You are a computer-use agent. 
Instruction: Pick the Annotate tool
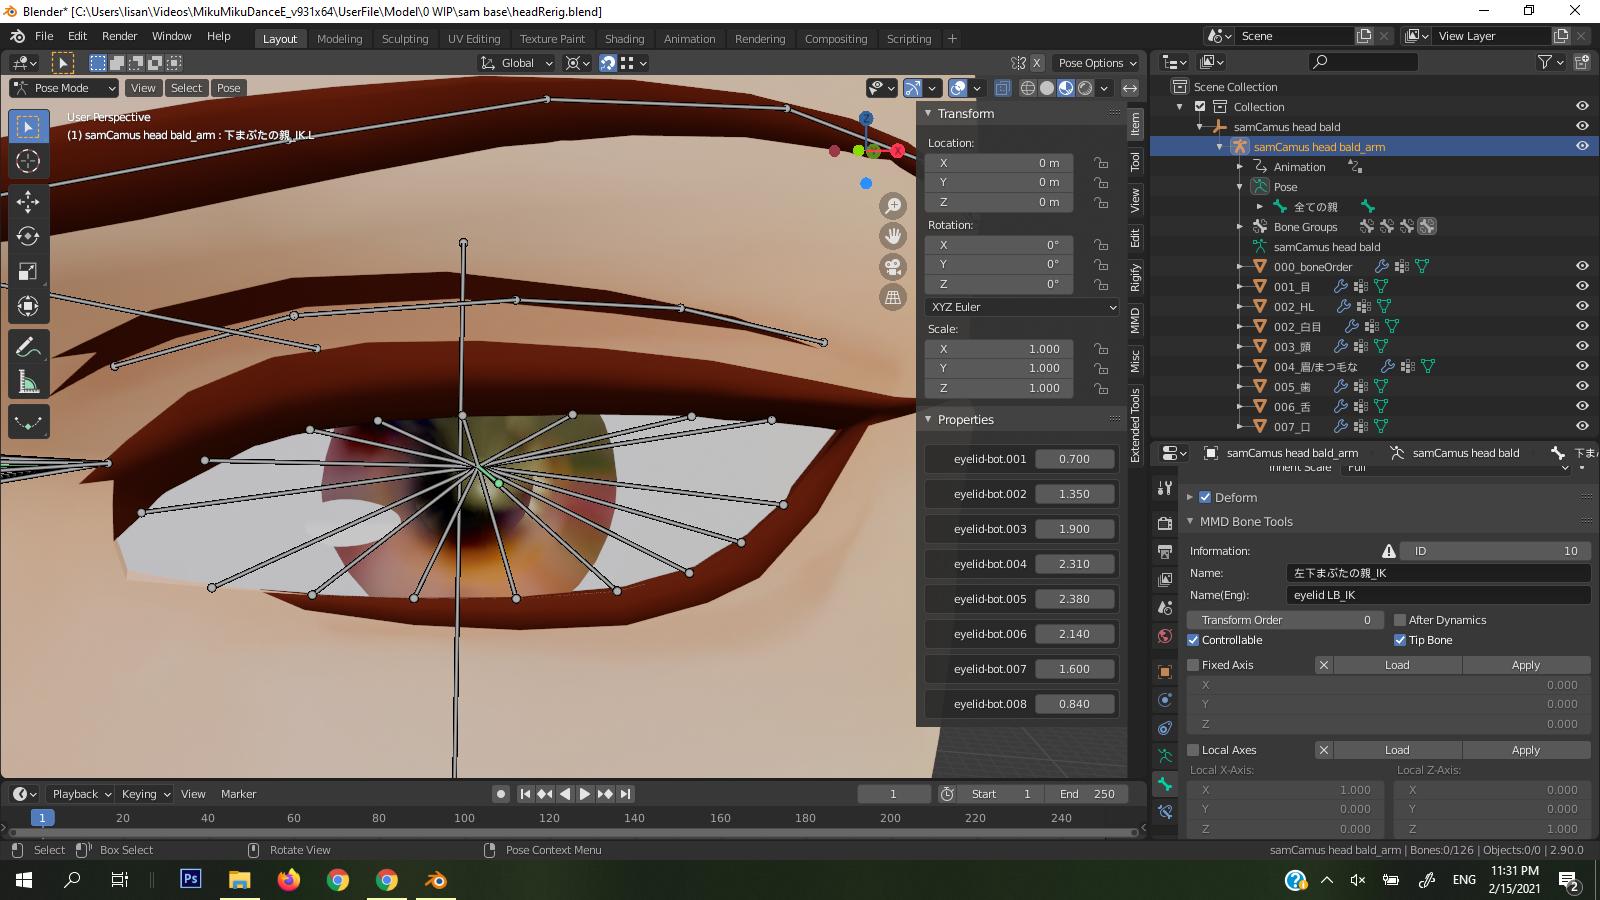(28, 347)
